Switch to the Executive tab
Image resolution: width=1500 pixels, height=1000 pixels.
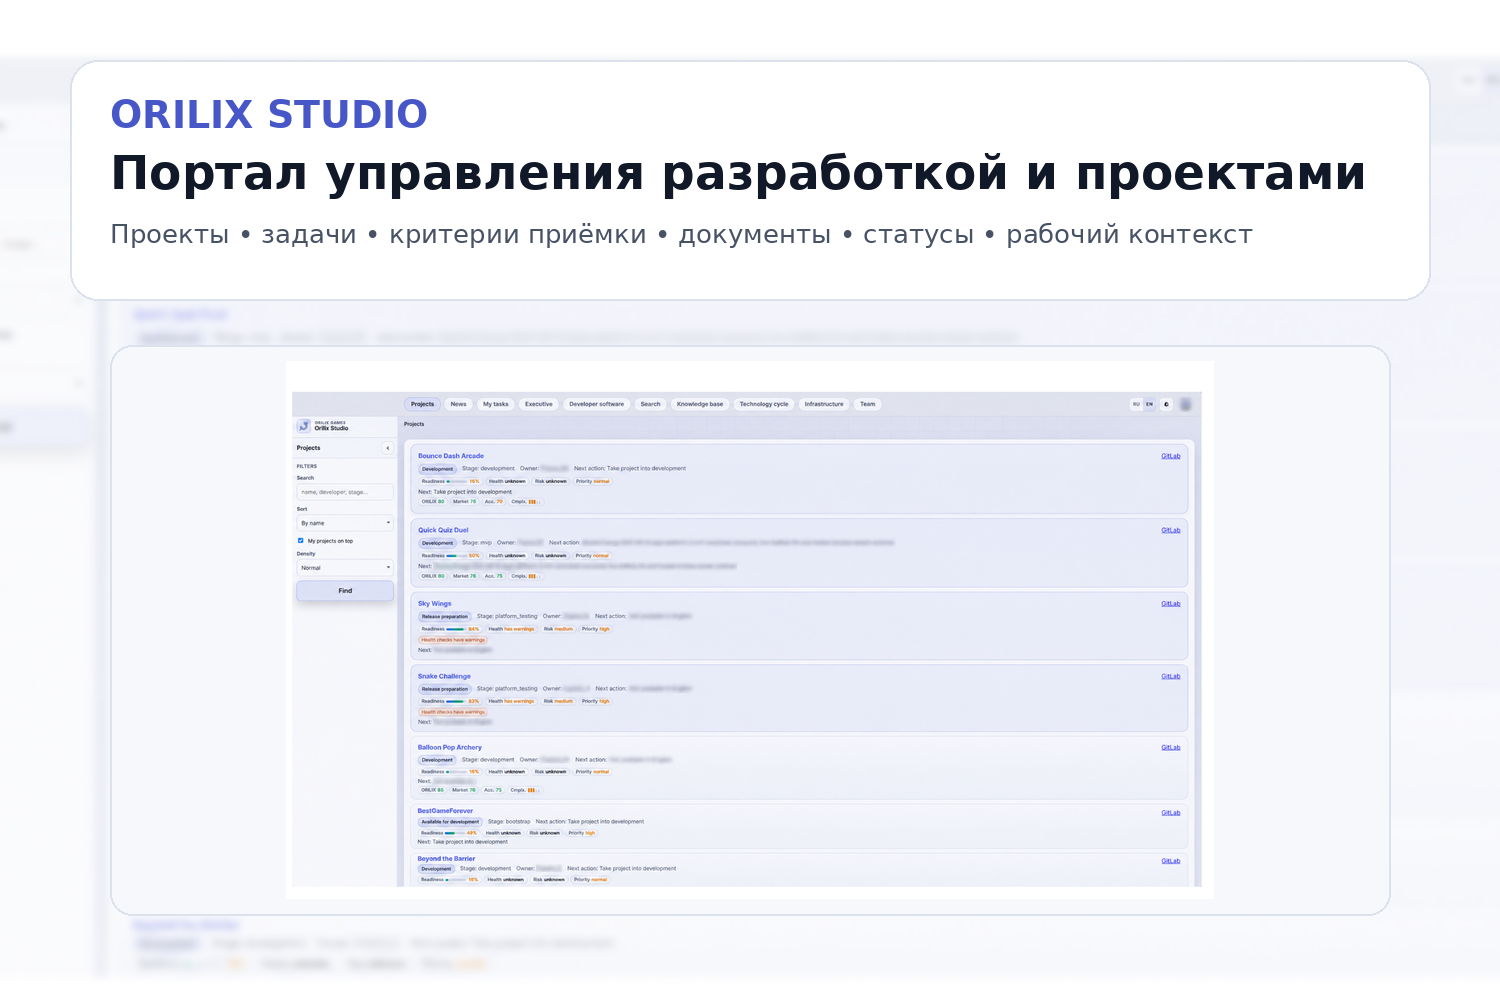[539, 405]
